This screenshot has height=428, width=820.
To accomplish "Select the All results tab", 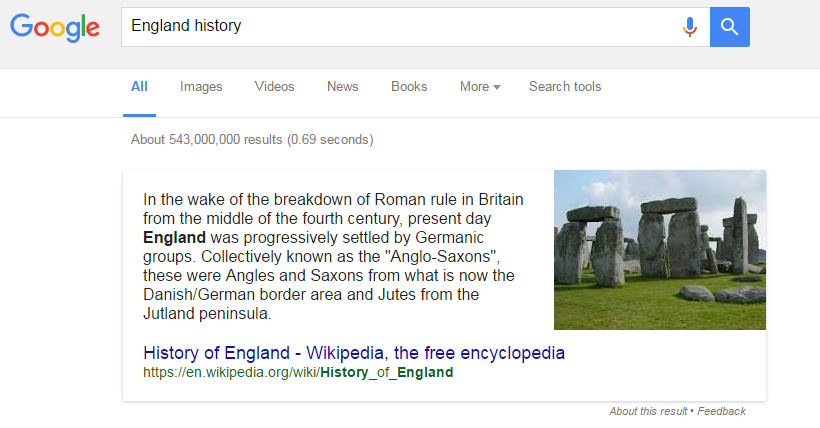I will pos(139,87).
